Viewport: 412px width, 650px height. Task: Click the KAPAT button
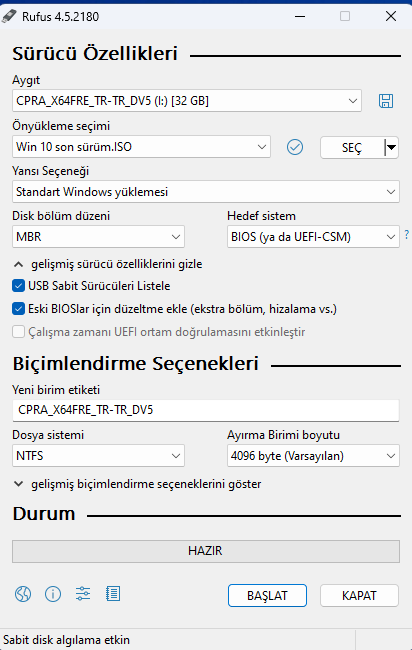359,596
